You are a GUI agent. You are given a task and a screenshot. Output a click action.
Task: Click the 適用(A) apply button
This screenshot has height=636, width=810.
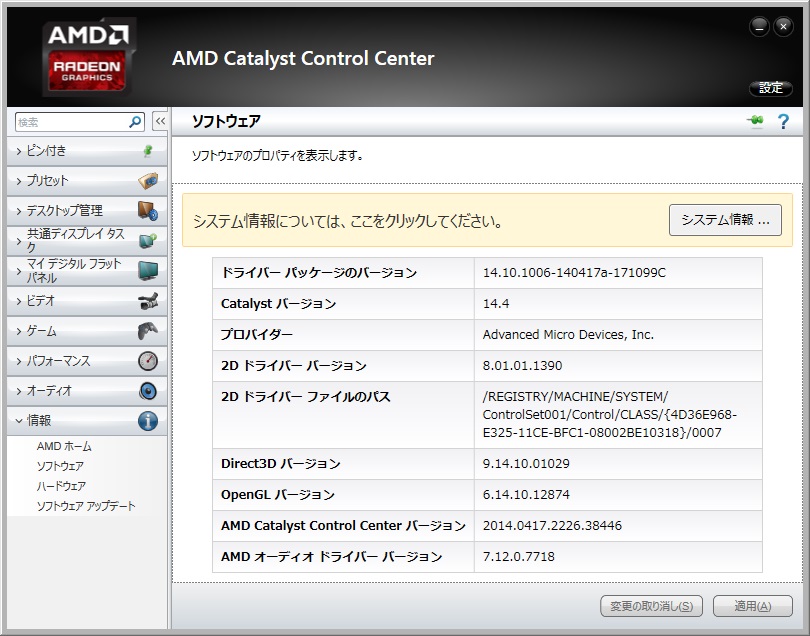coord(753,606)
